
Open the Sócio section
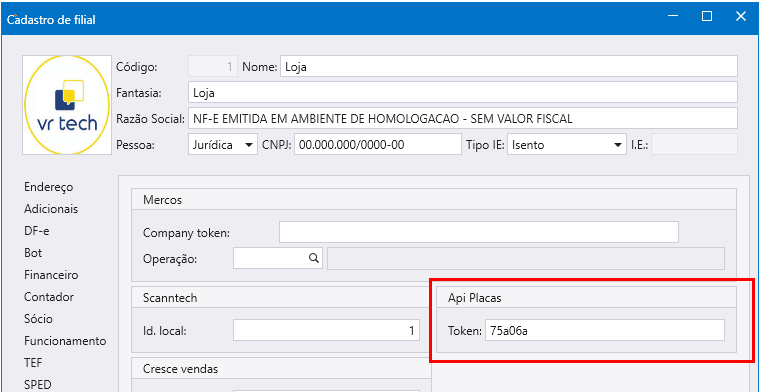click(x=38, y=319)
